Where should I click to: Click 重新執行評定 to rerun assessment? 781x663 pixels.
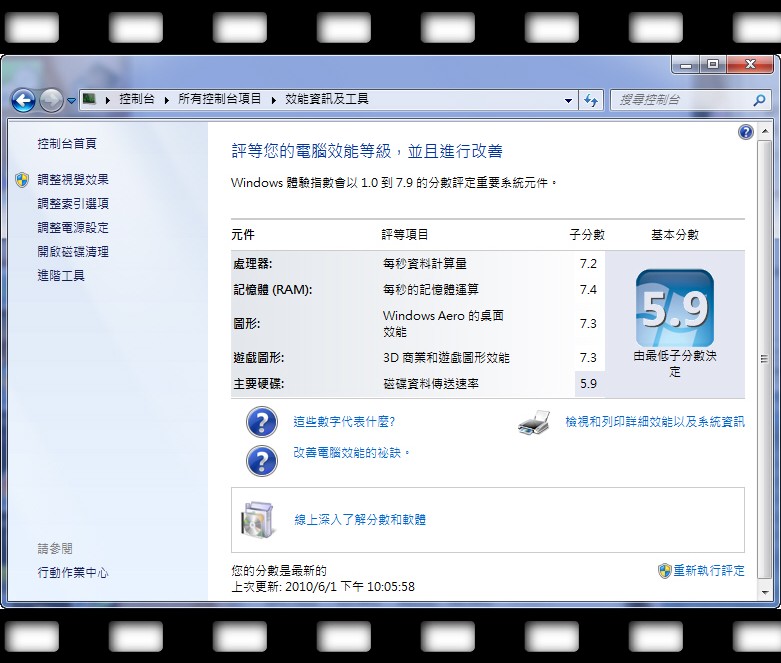709,570
